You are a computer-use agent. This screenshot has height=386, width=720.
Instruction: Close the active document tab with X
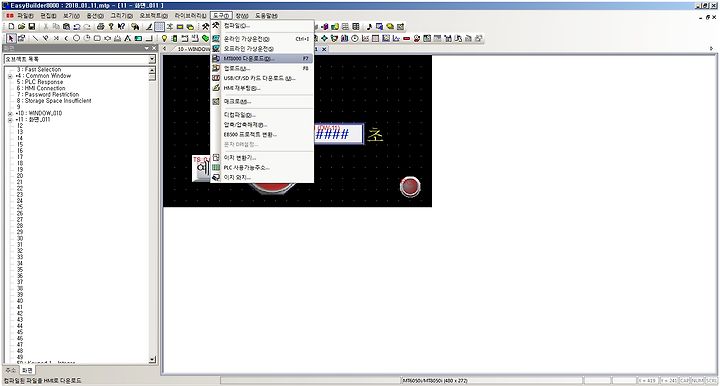click(x=324, y=49)
